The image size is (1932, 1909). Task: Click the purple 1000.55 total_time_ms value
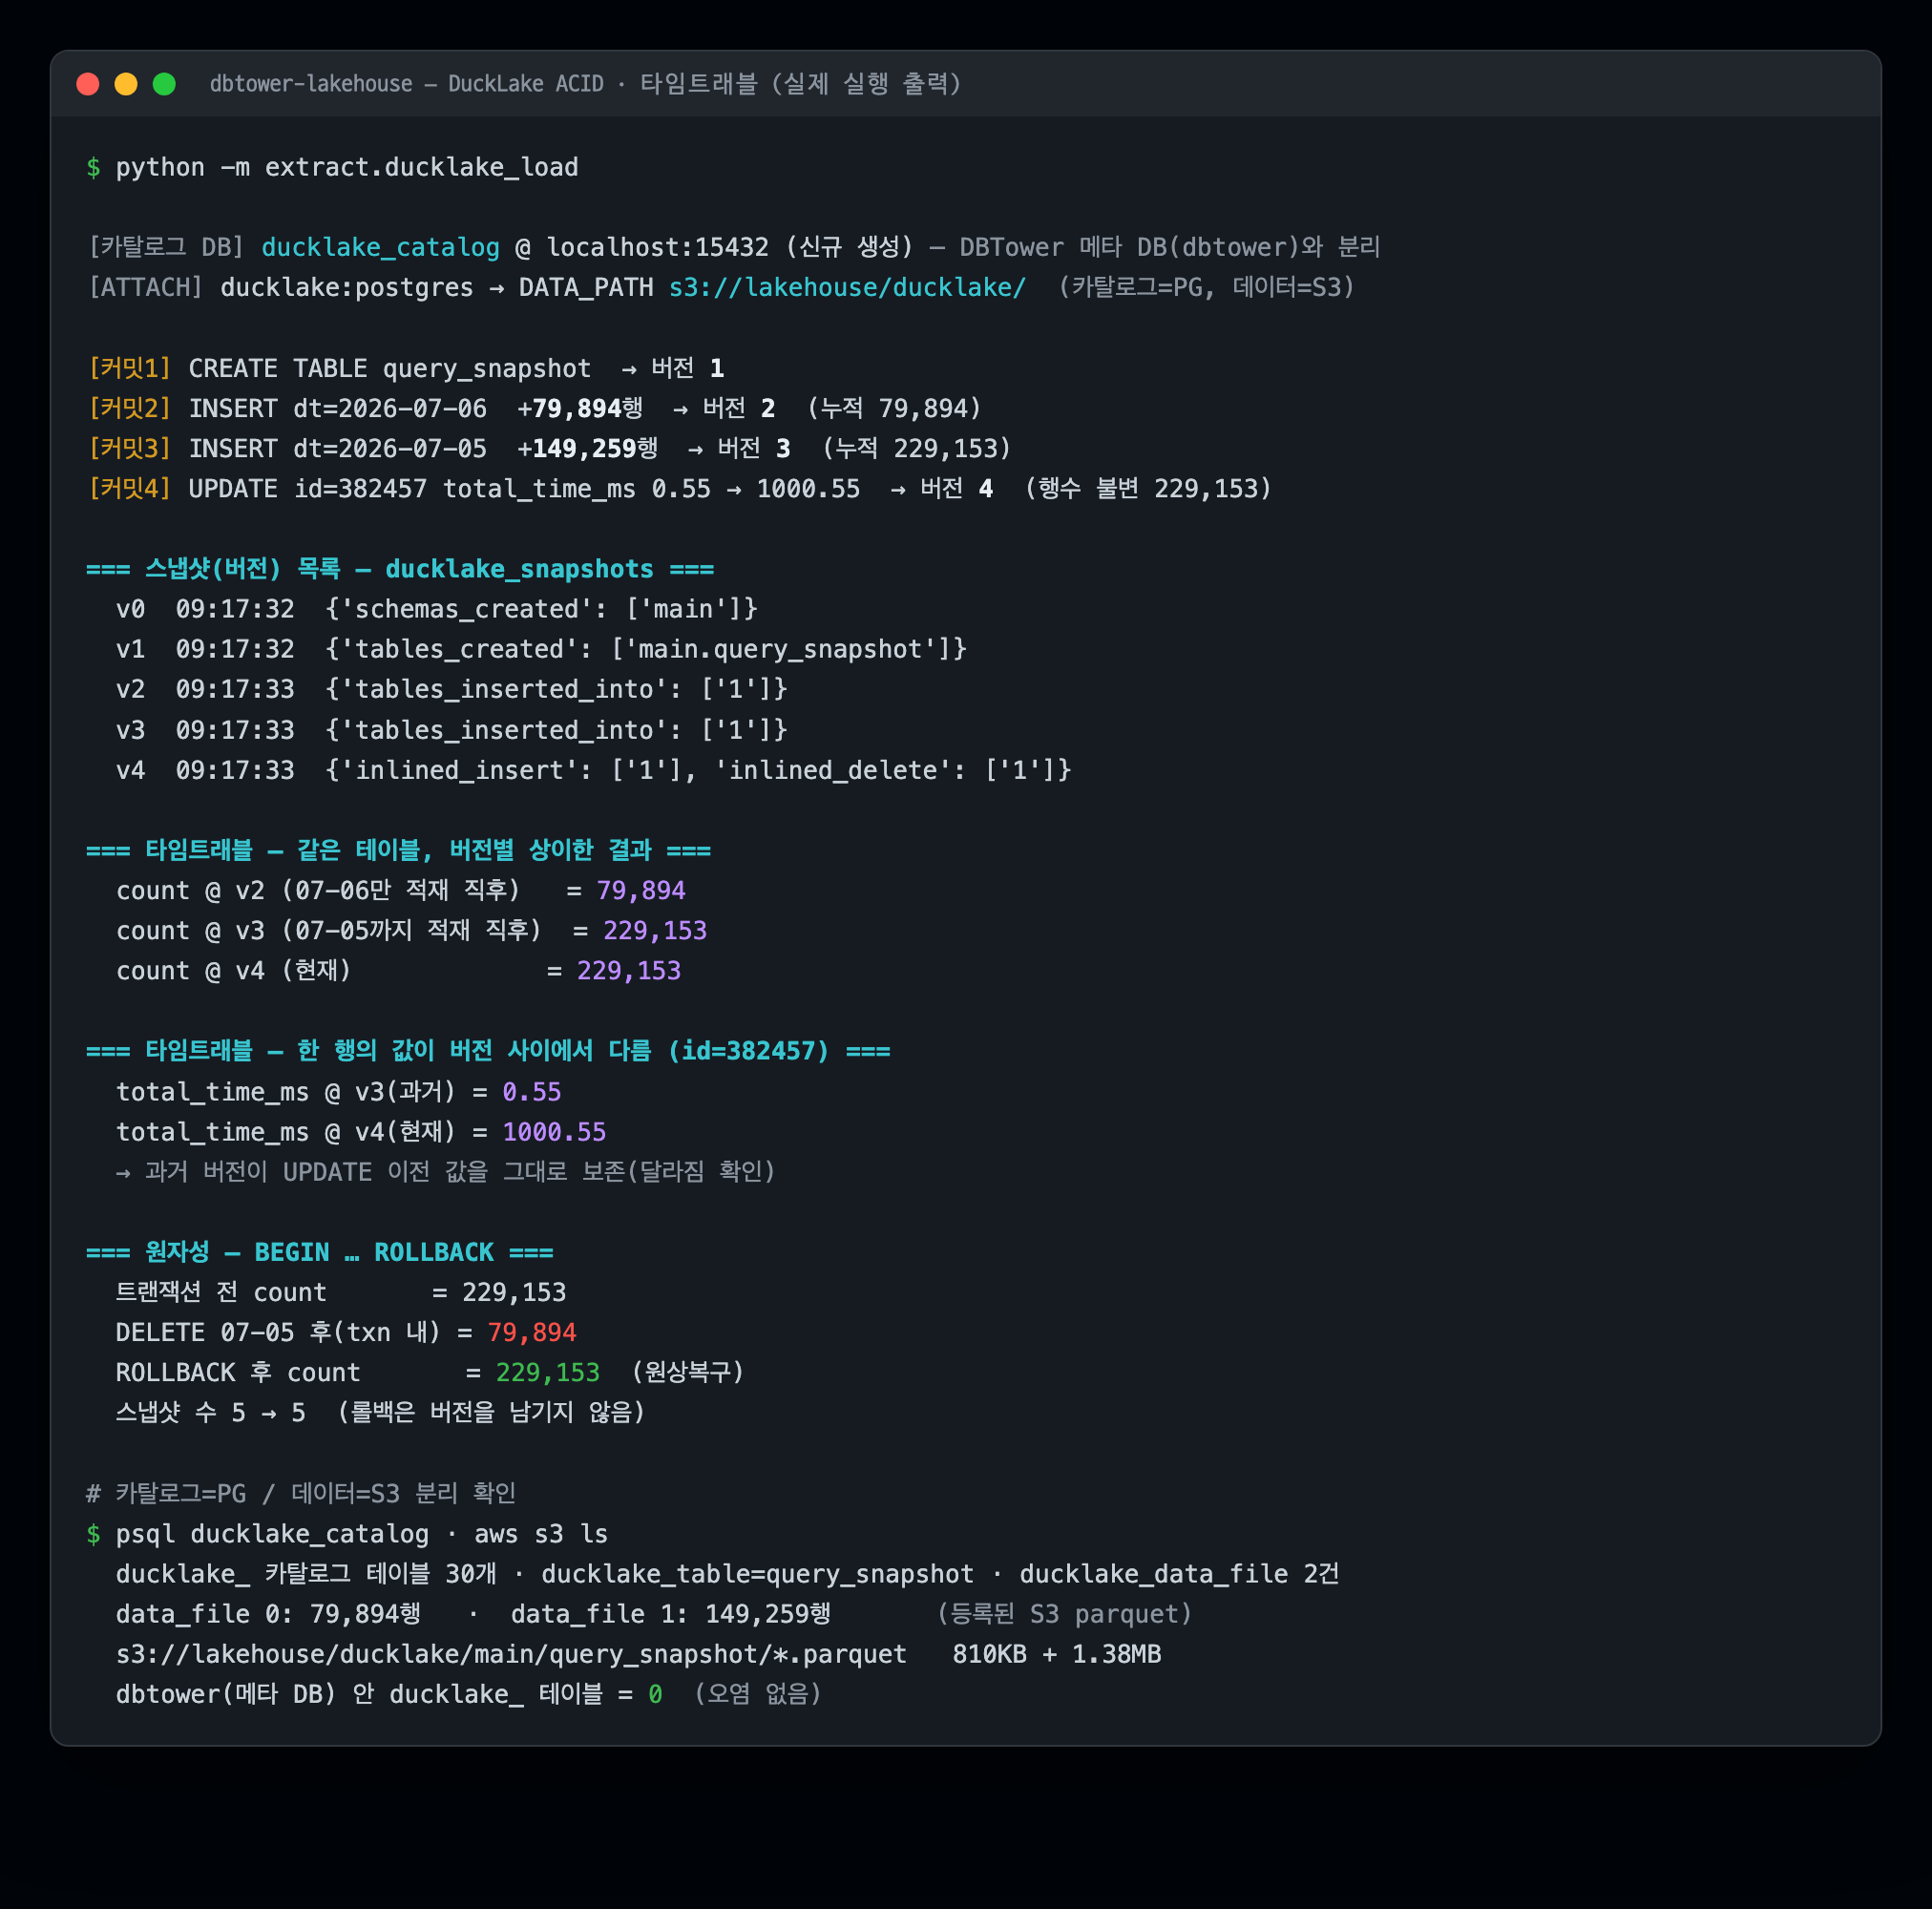(554, 1131)
